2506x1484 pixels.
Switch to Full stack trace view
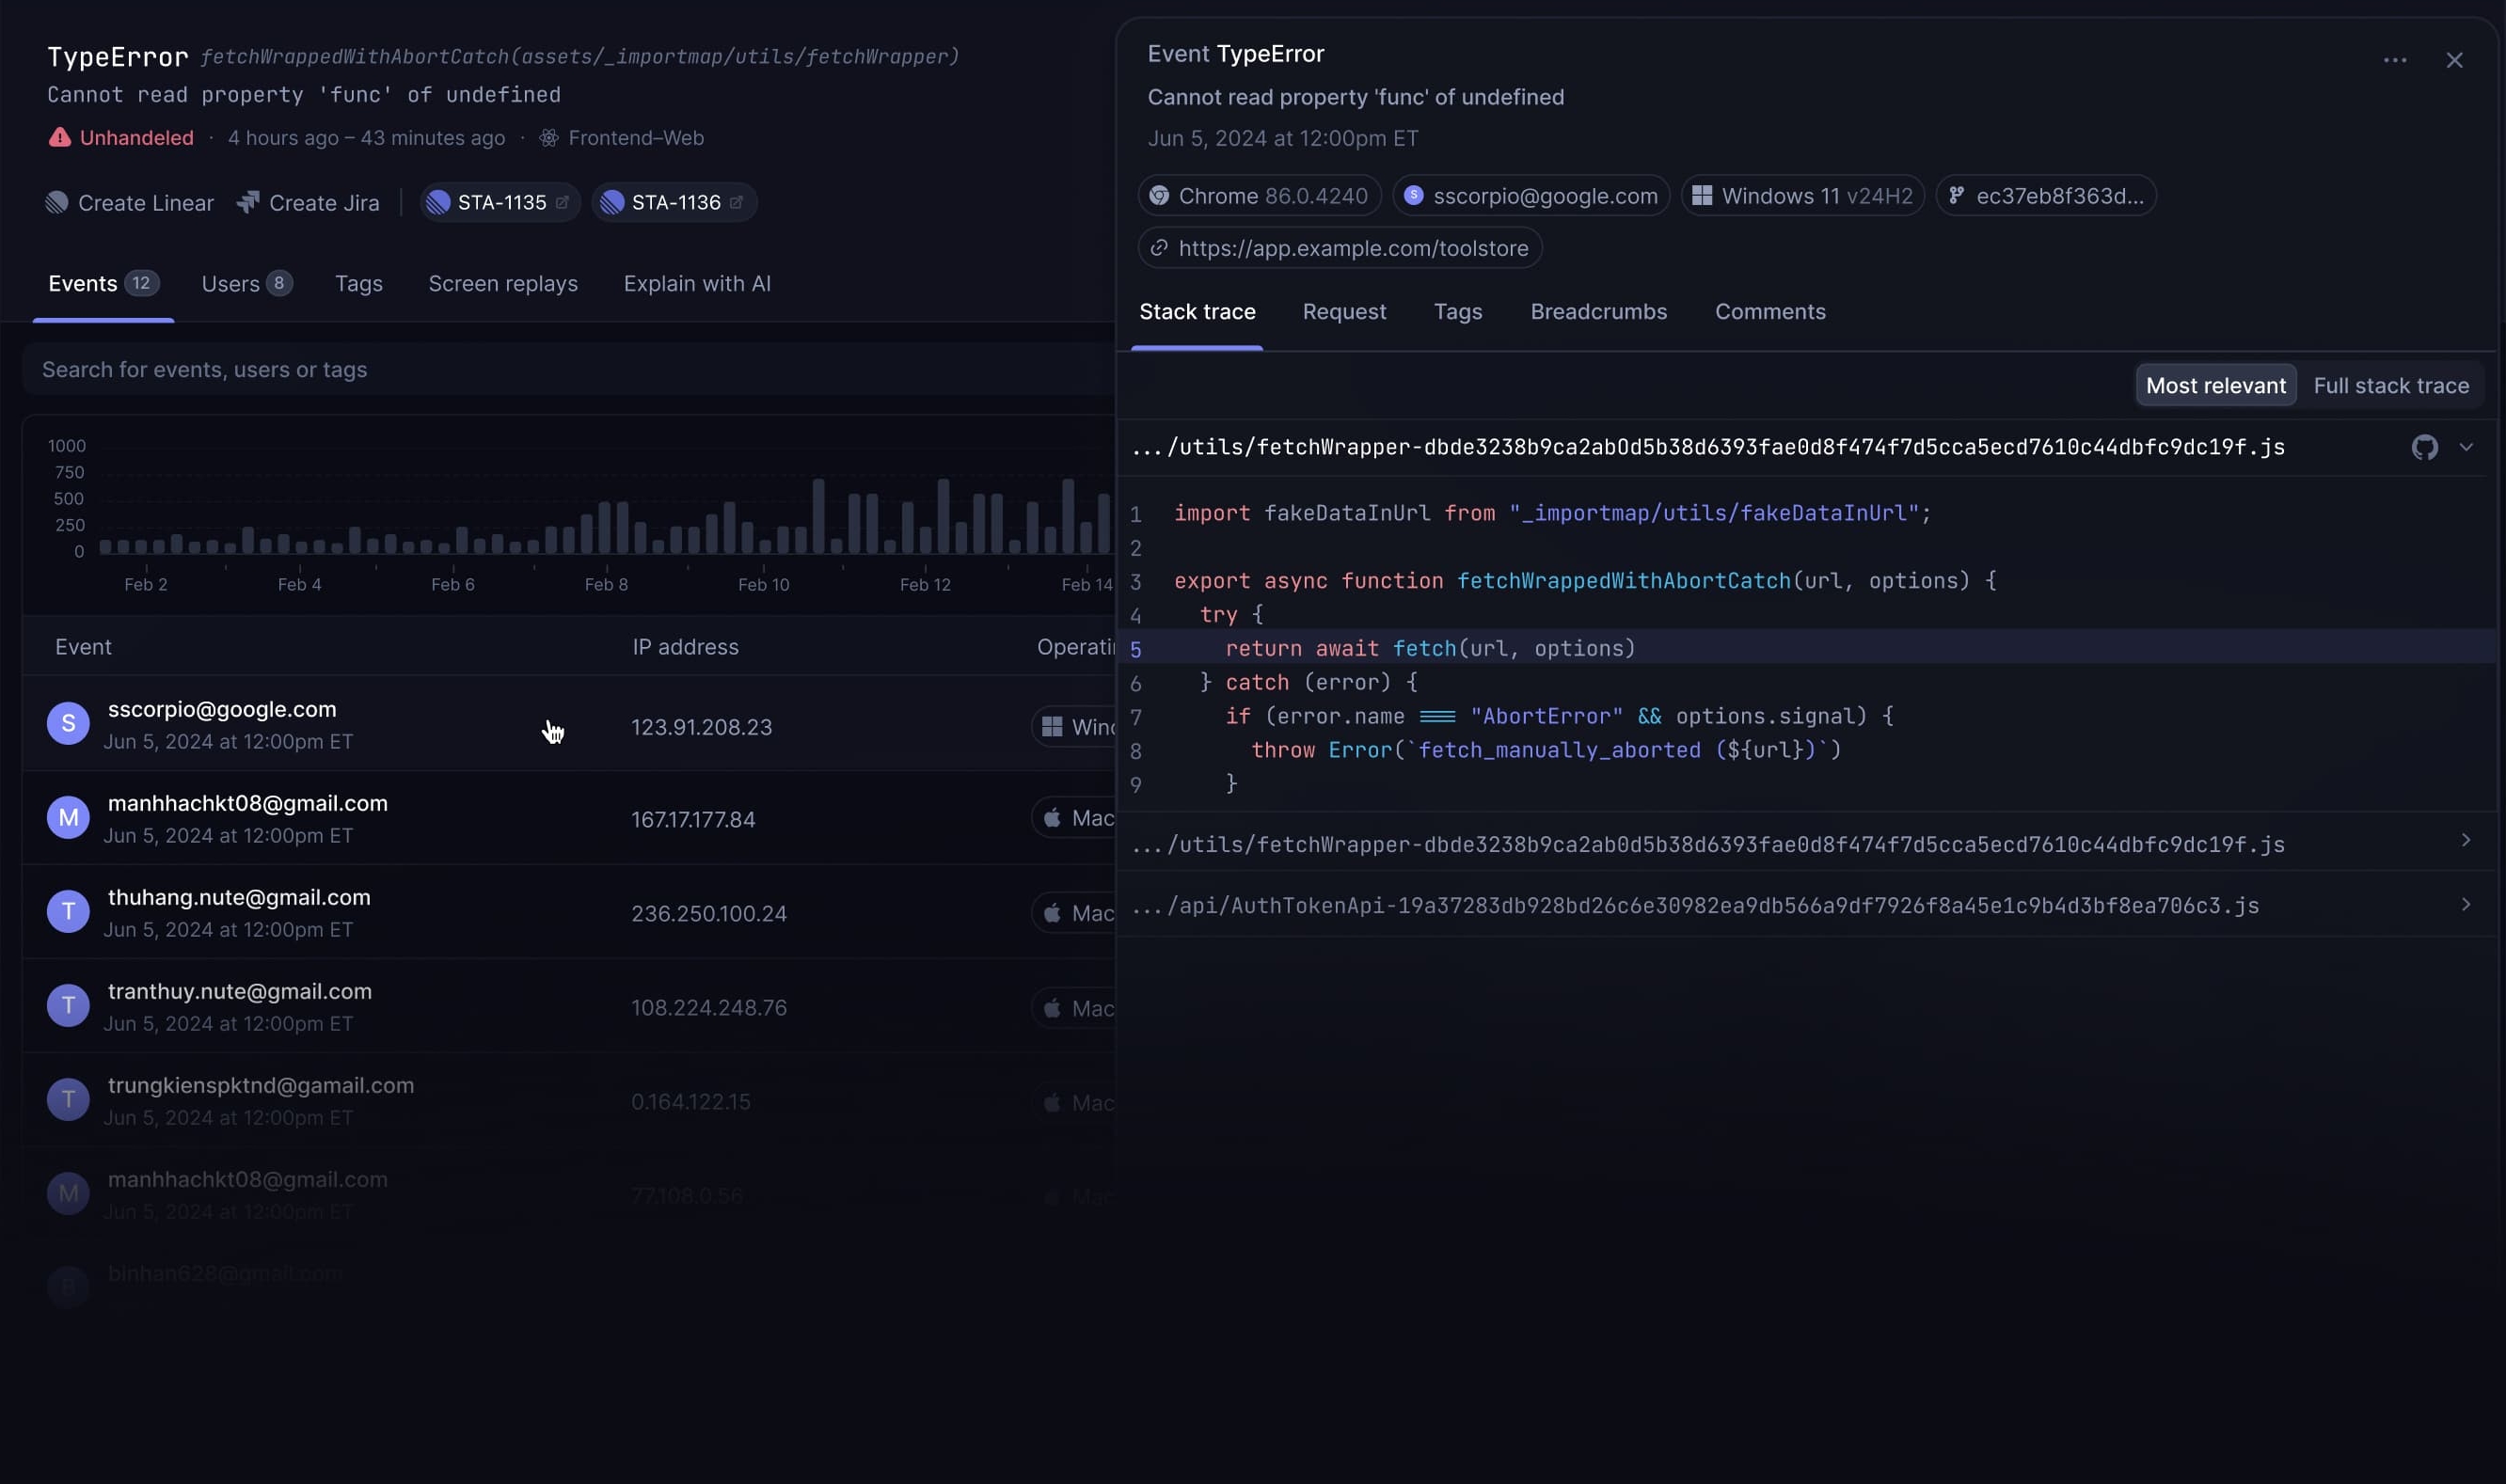pyautogui.click(x=2391, y=385)
